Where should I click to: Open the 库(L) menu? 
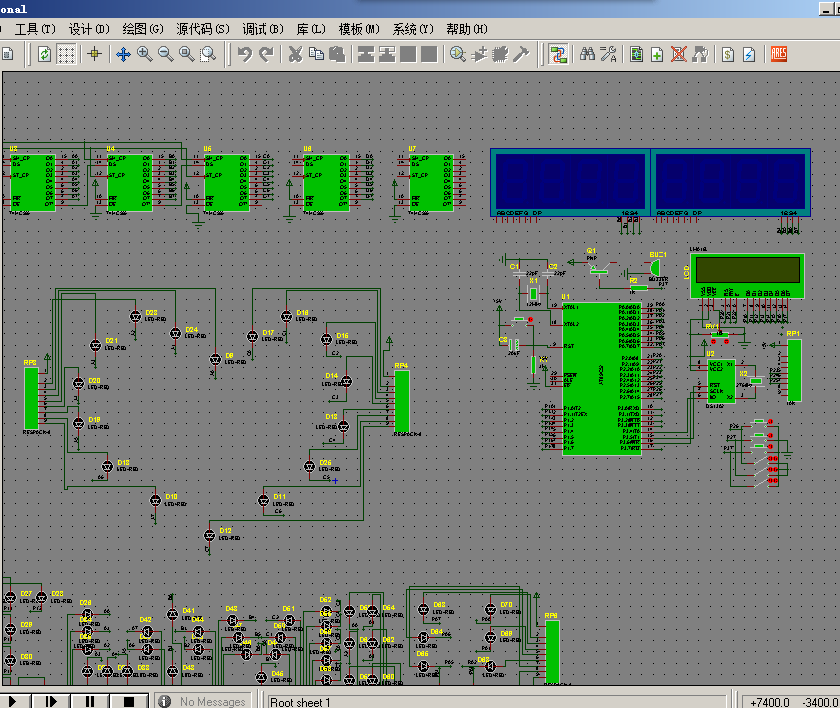tap(311, 29)
